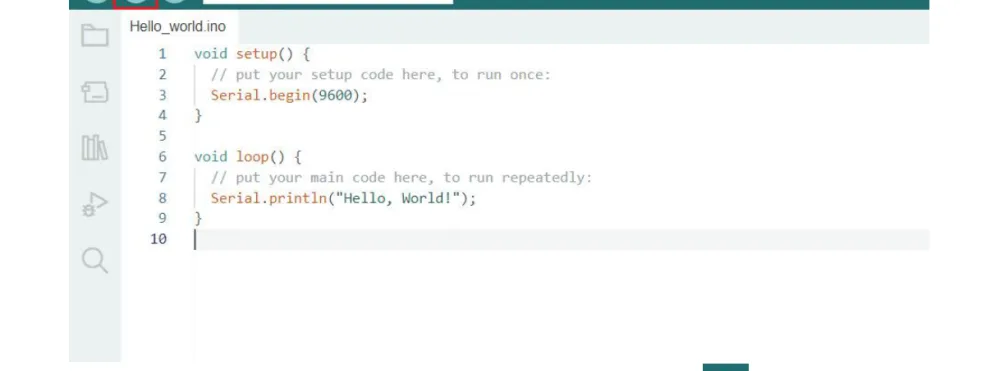Screen dimensions: 1000x371
Task: Click the line "void setup() {"
Action: click(252, 54)
